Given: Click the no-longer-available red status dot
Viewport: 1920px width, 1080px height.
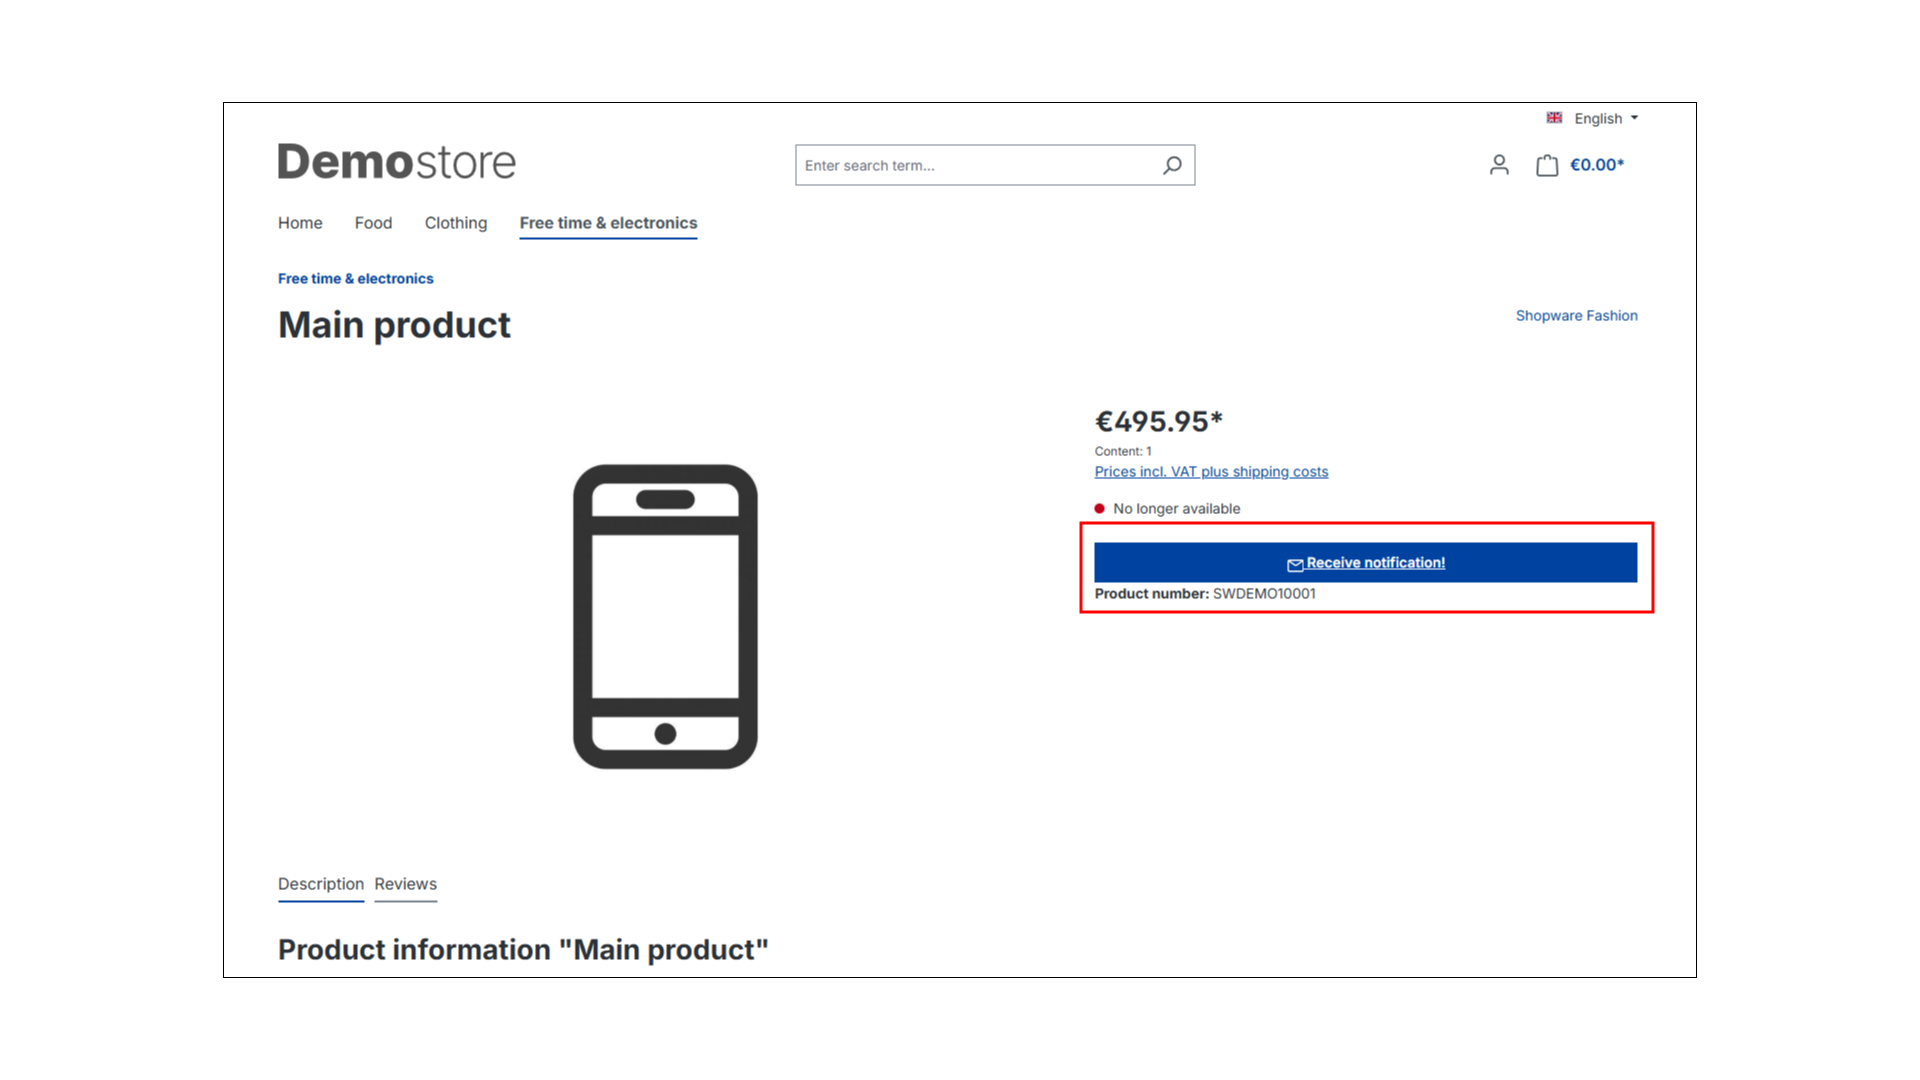Looking at the screenshot, I should coord(1100,508).
